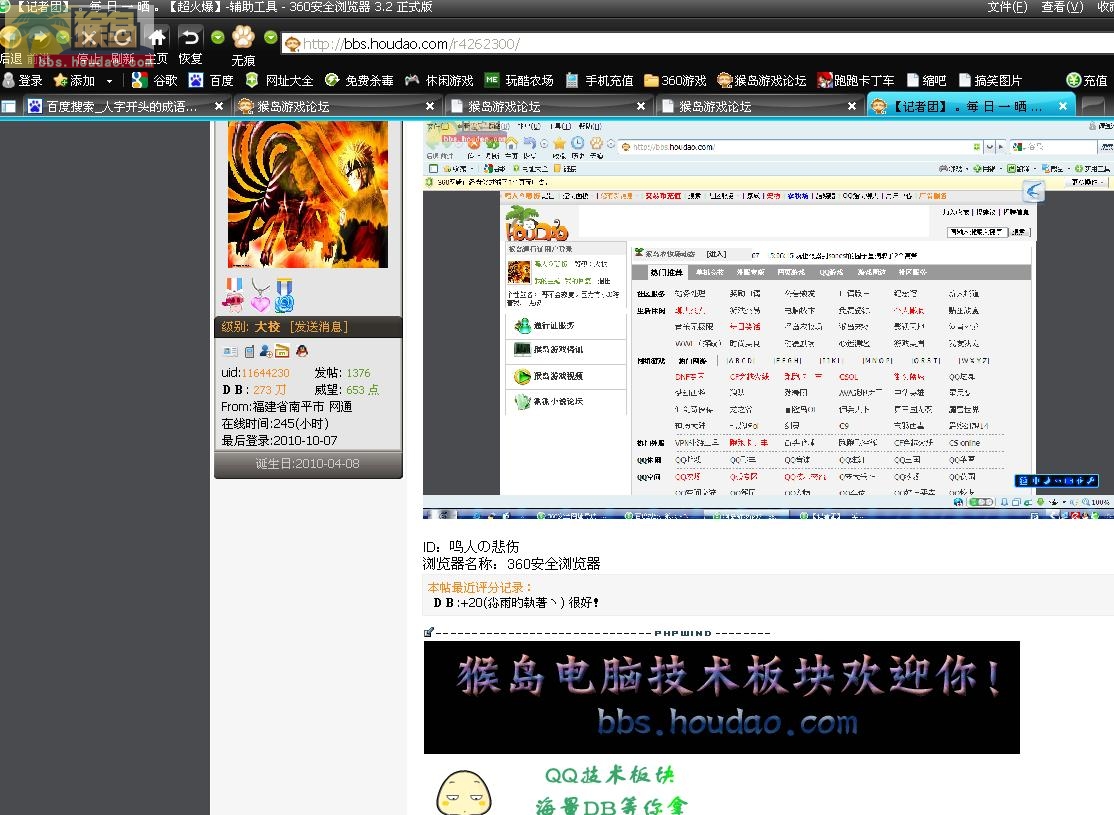Click the Back (后退) navigation button
The width and height of the screenshot is (1114, 815).
(11, 43)
